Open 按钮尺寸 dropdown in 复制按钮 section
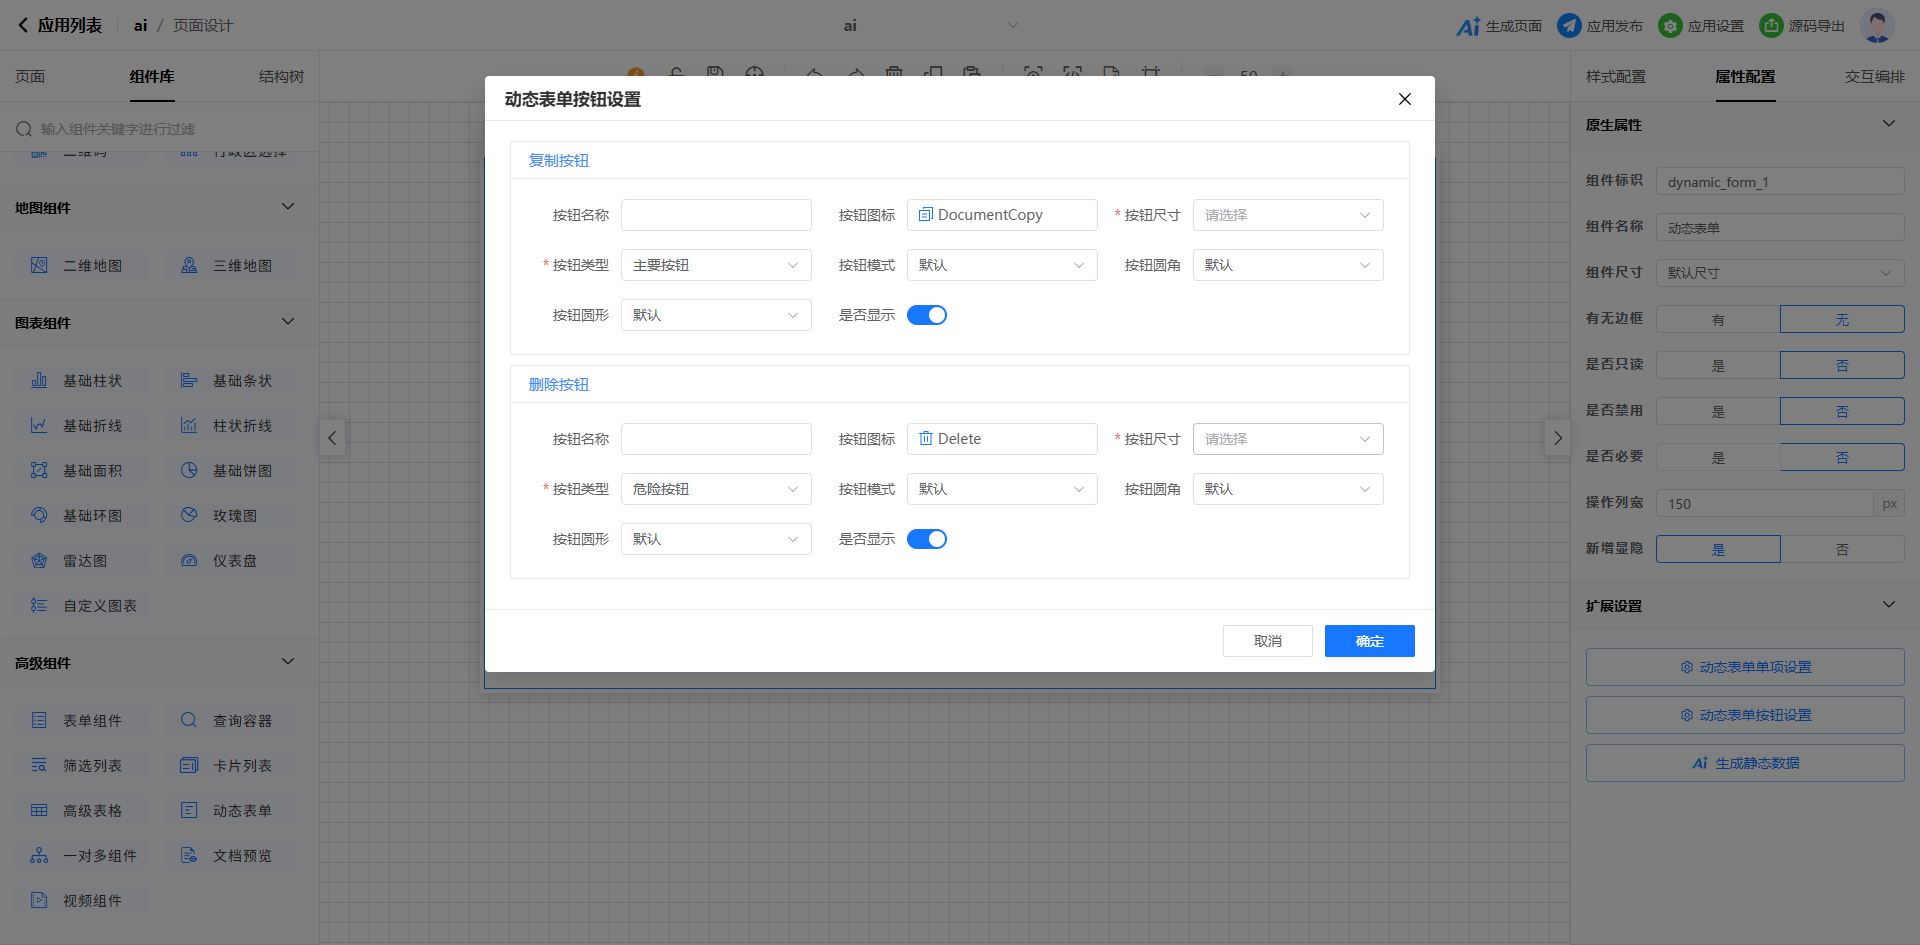1920x945 pixels. point(1287,215)
